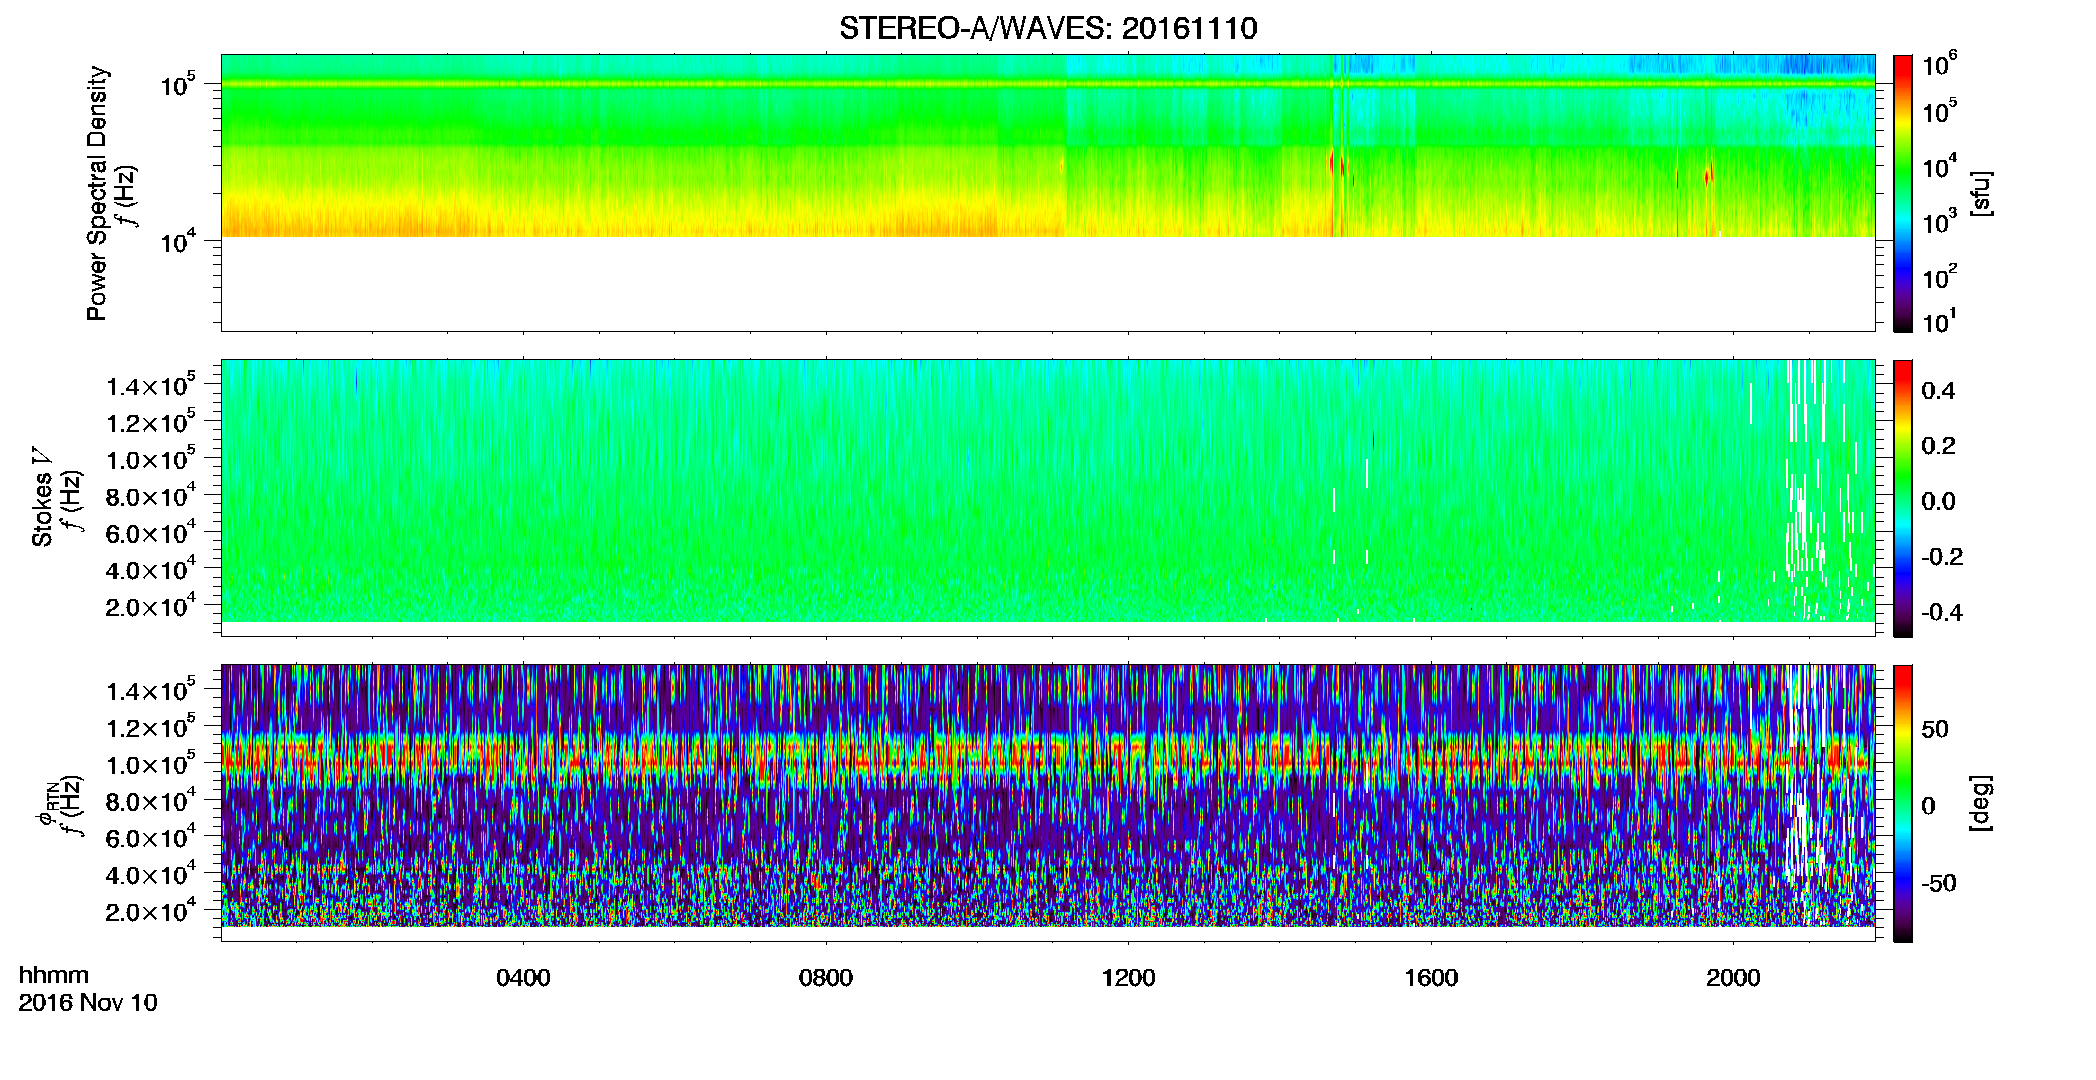Select the 2000 time axis label
Image resolution: width=2096 pixels, height=1080 pixels.
click(1733, 977)
